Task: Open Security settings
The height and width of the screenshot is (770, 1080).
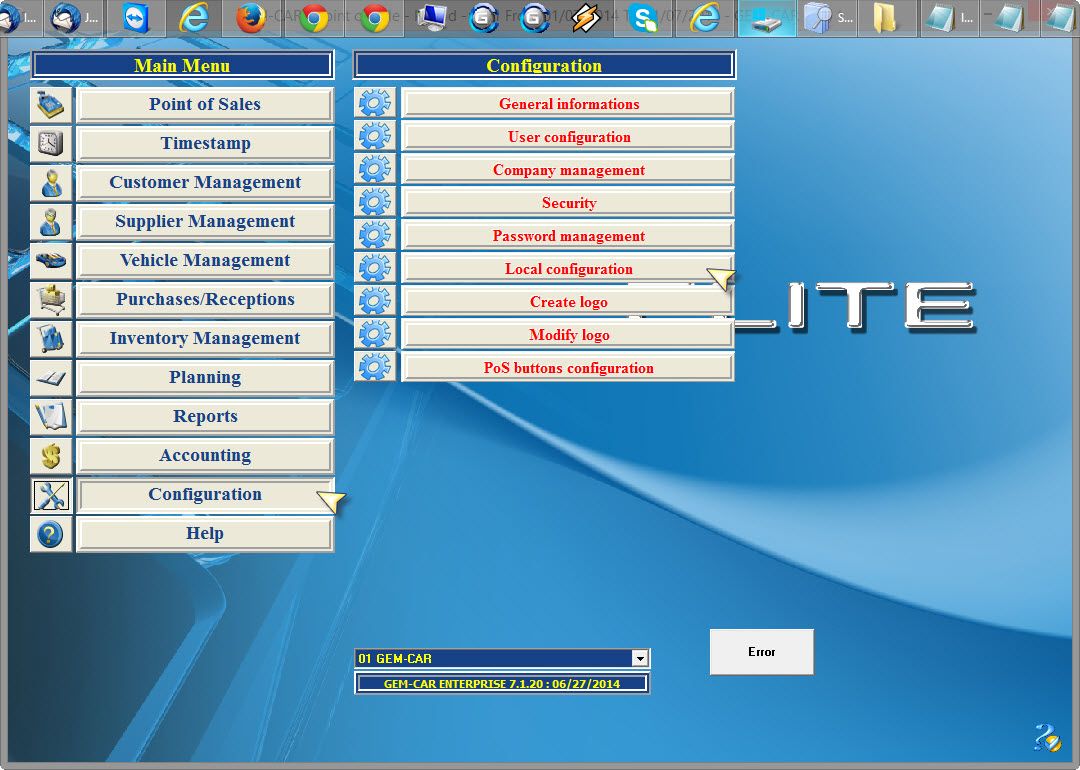Action: (568, 202)
